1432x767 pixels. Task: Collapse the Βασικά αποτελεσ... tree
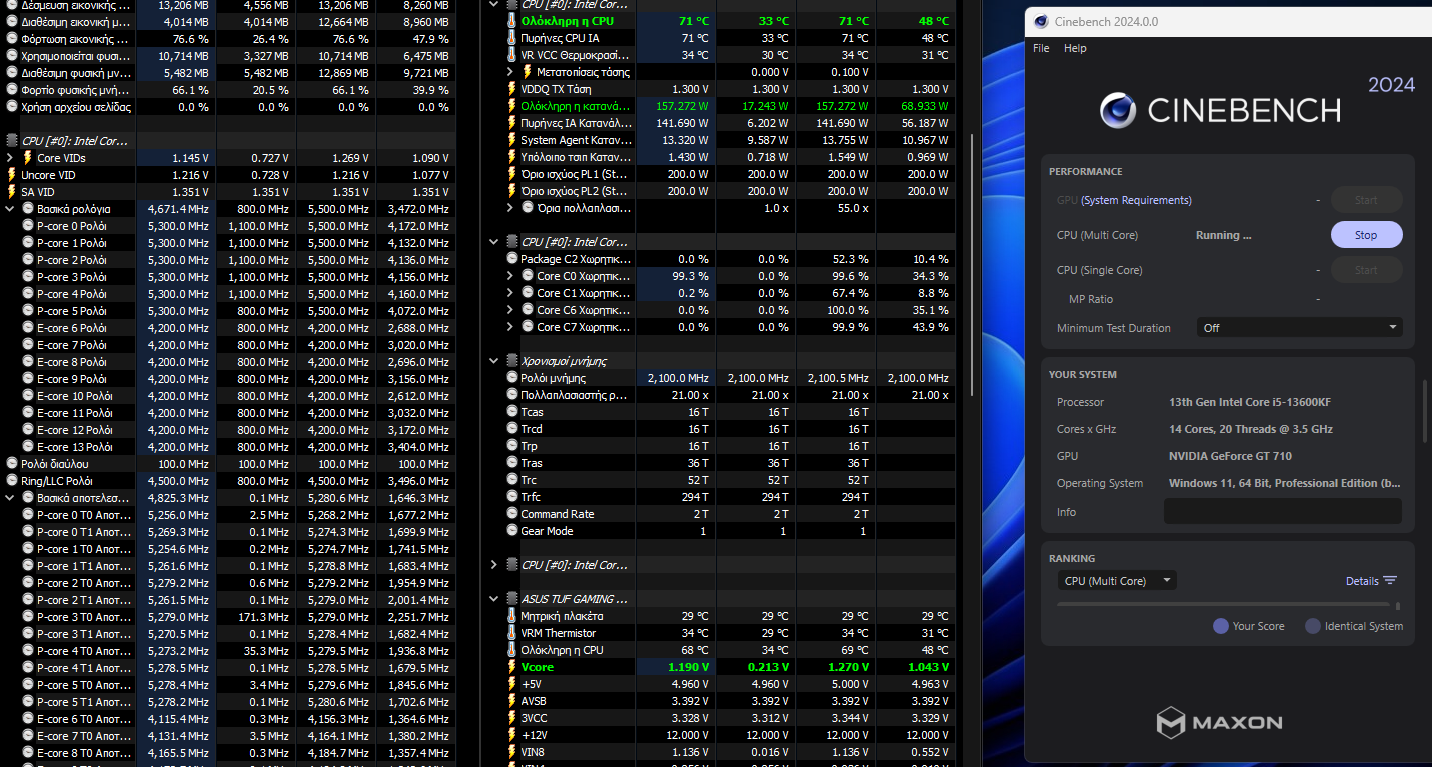click(10, 498)
